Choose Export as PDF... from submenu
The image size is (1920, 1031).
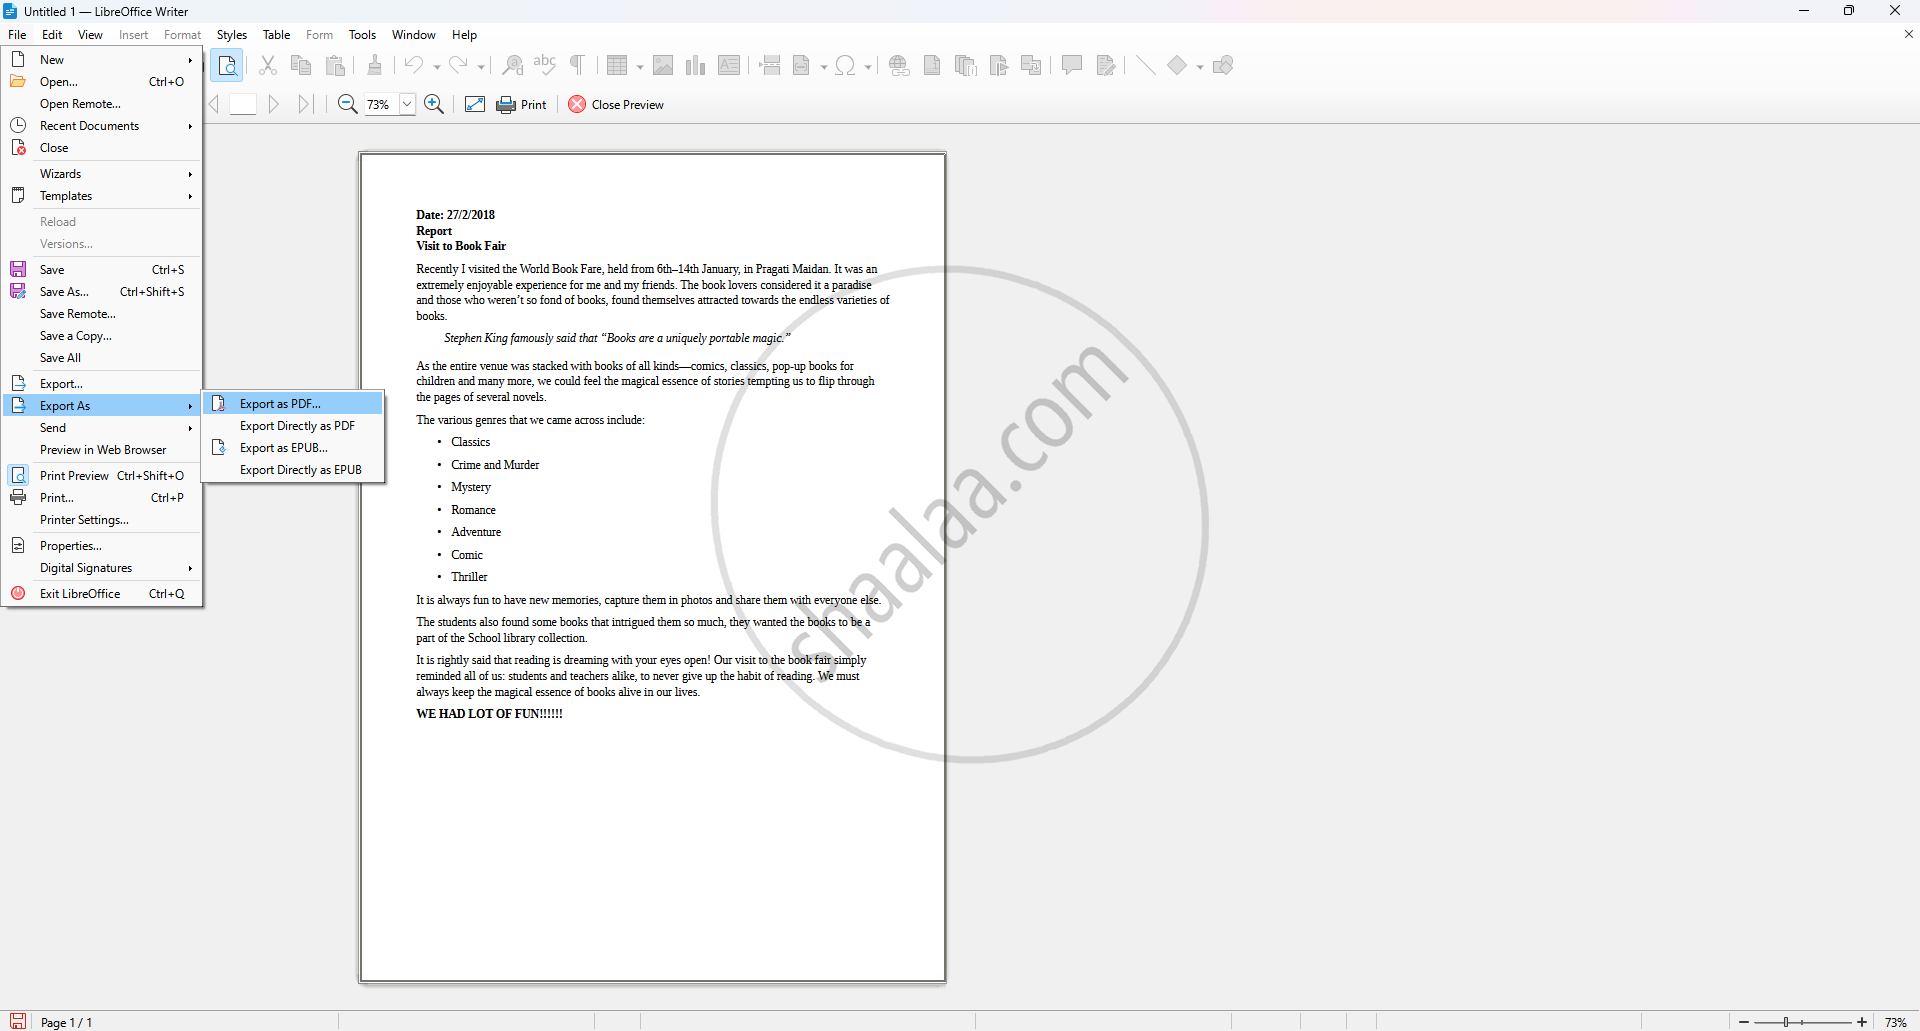(x=280, y=404)
